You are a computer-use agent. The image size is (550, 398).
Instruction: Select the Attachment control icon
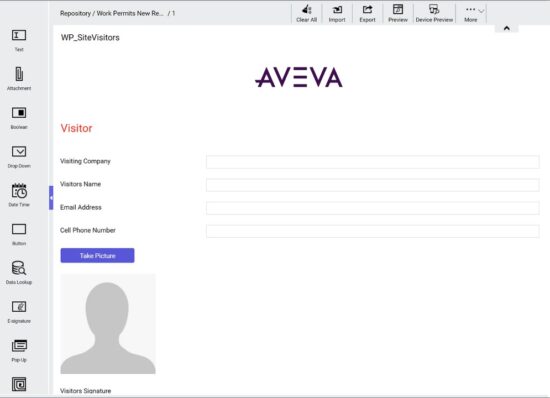click(19, 74)
